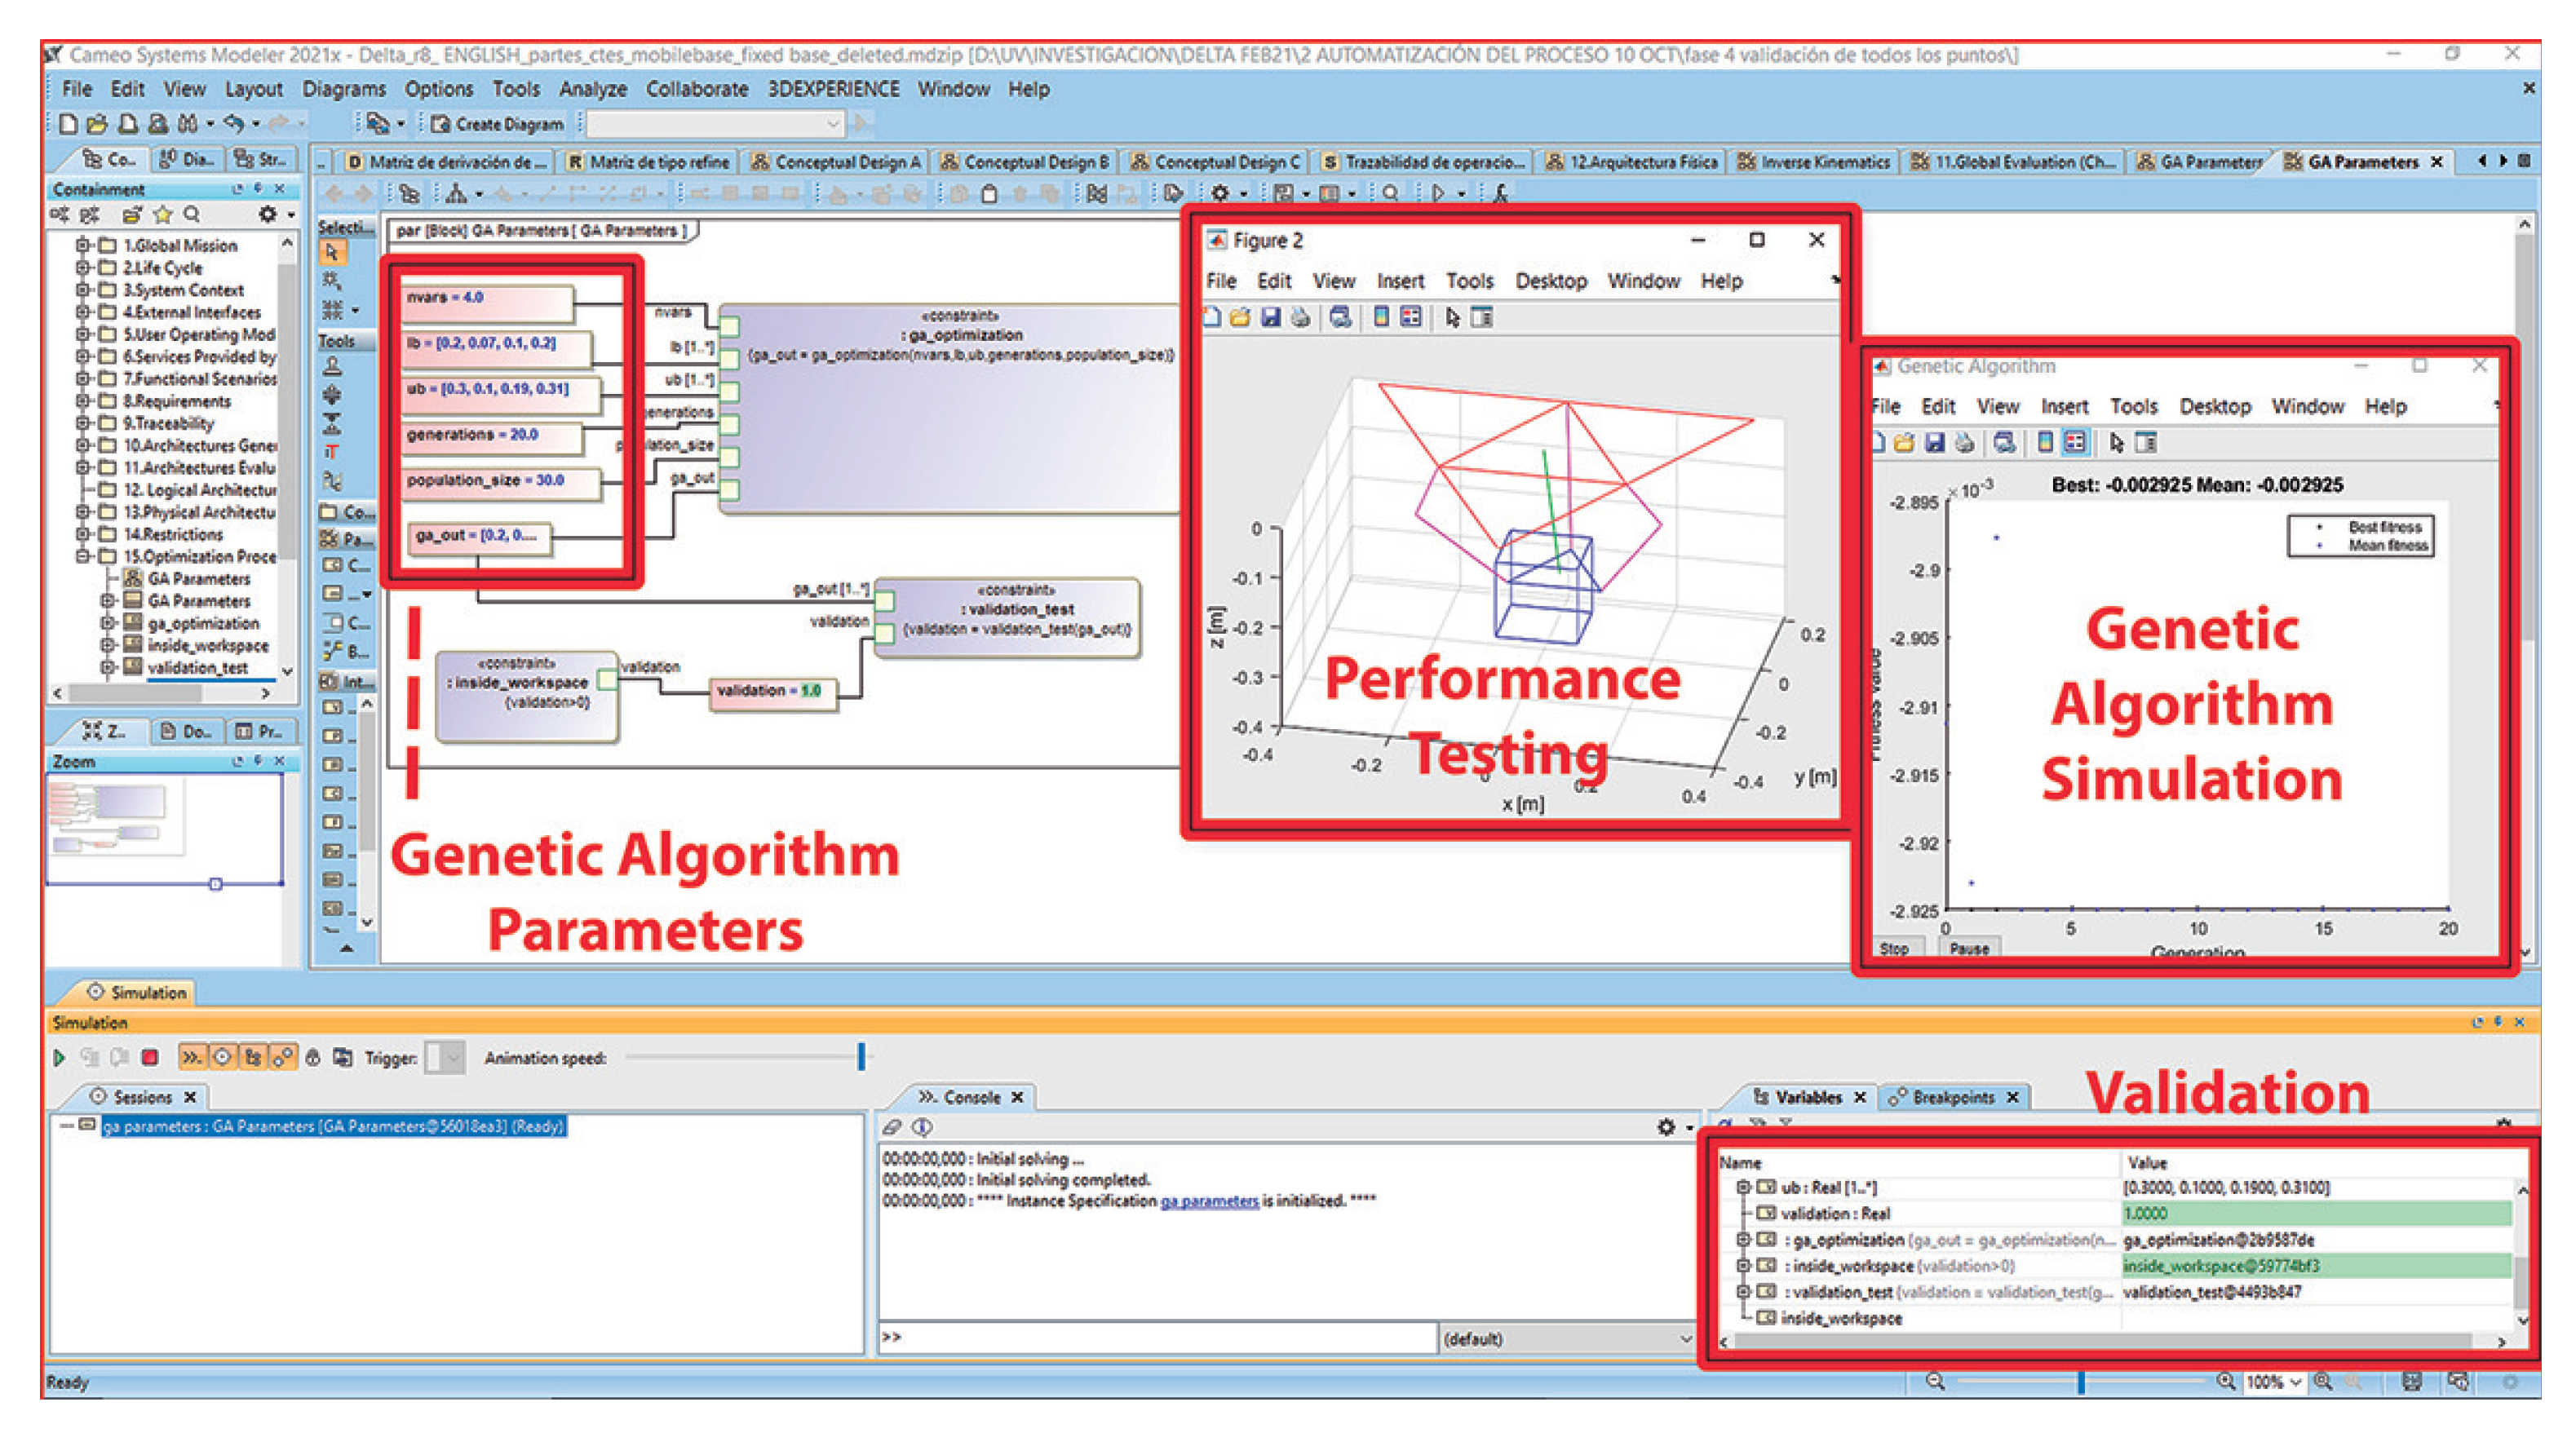Click the star favorites icon in Containment panel

163,214
